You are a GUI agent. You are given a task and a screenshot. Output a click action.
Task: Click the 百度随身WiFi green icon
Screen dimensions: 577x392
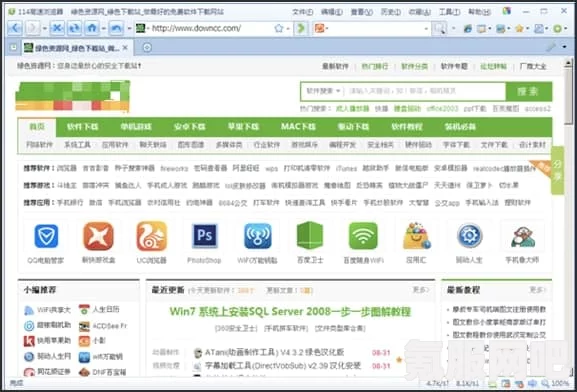point(363,236)
